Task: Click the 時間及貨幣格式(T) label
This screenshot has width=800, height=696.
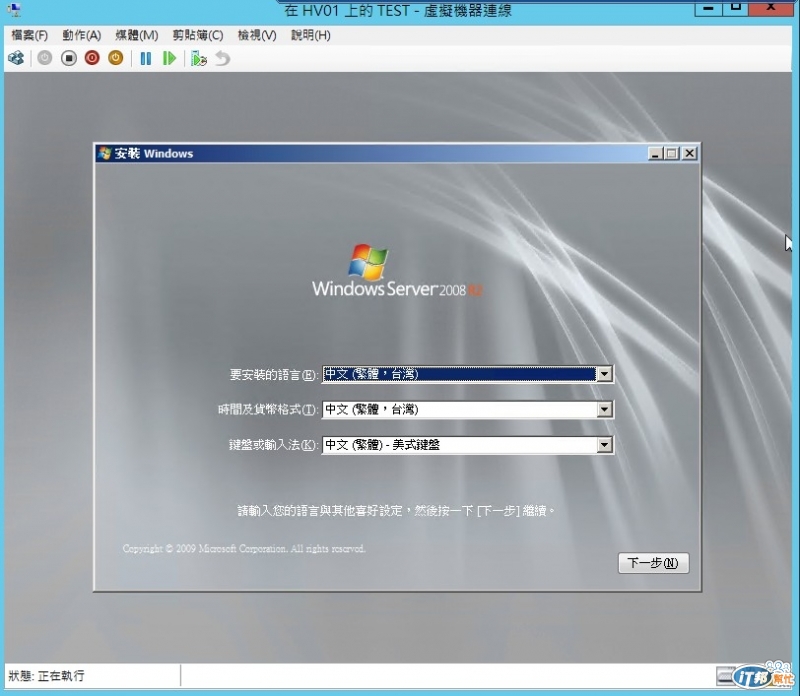Action: click(268, 410)
